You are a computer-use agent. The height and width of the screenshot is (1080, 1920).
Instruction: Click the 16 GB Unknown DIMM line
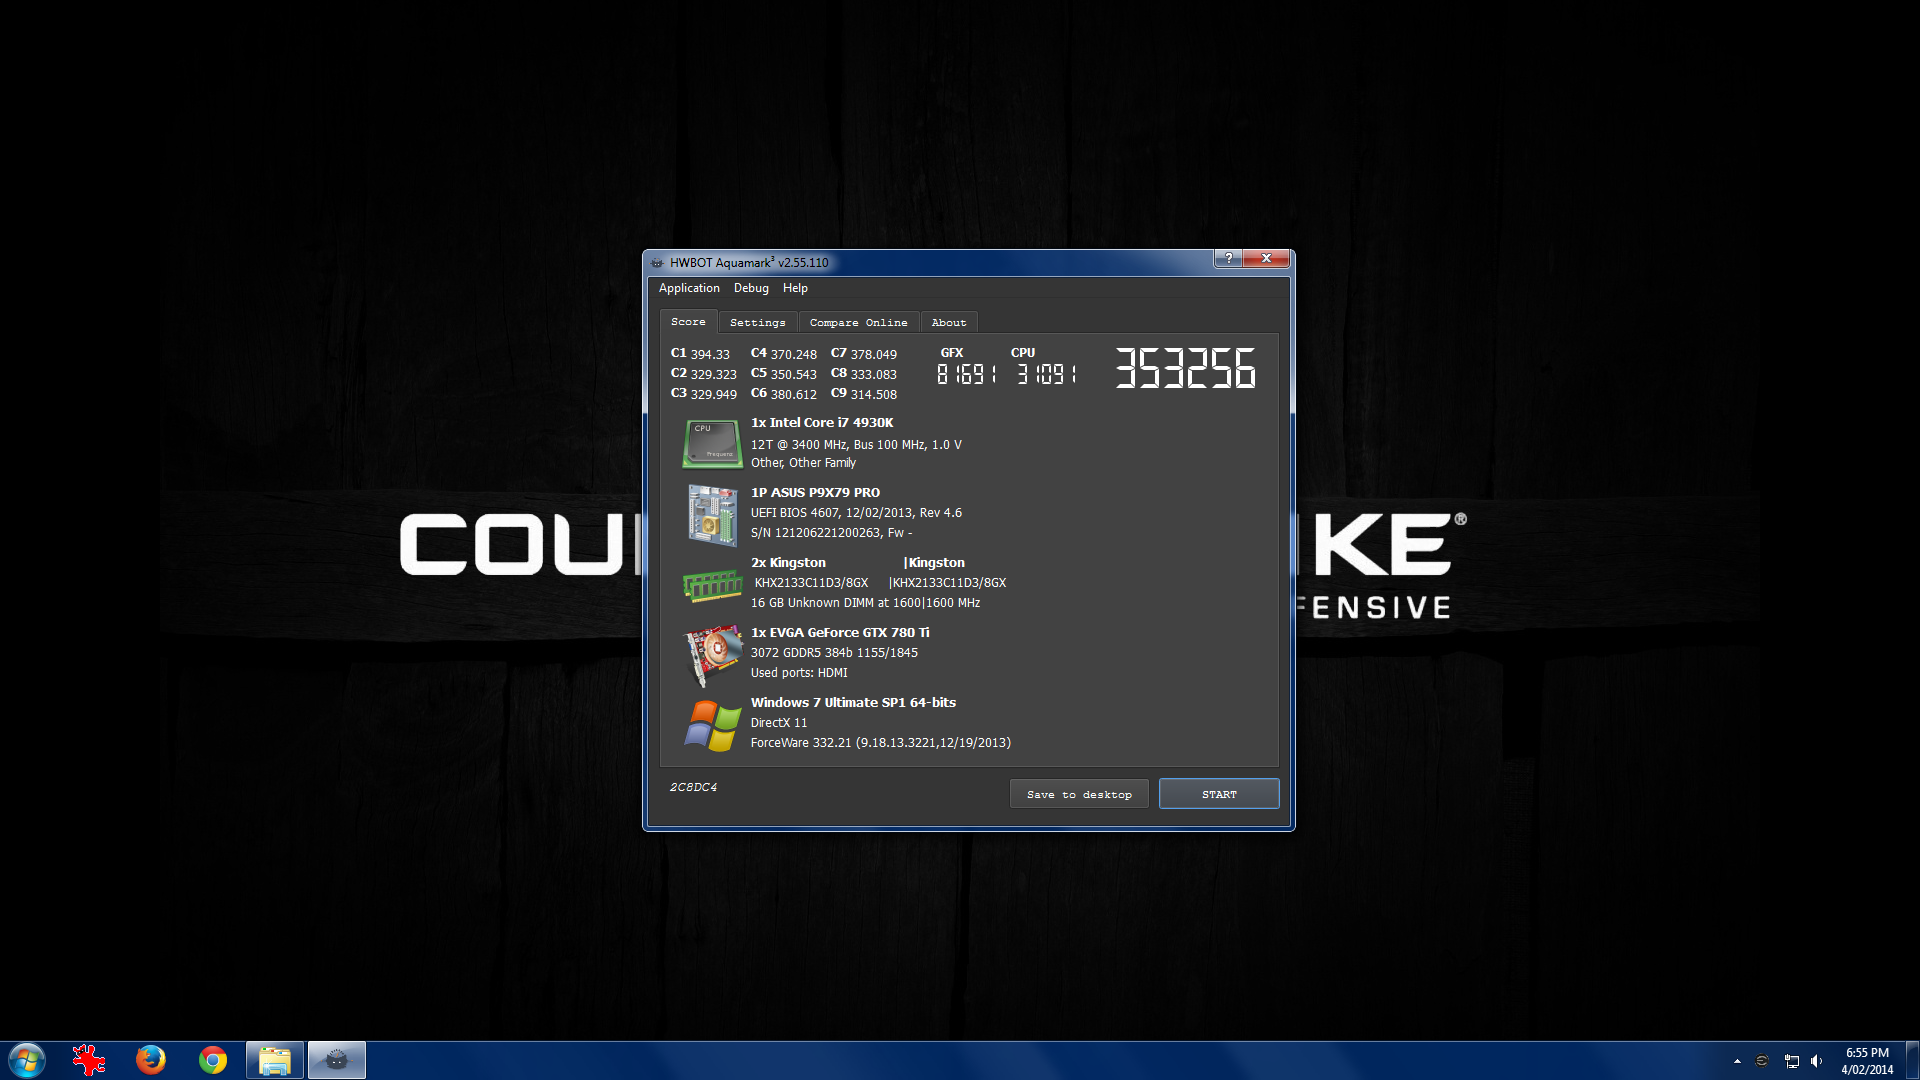(865, 603)
